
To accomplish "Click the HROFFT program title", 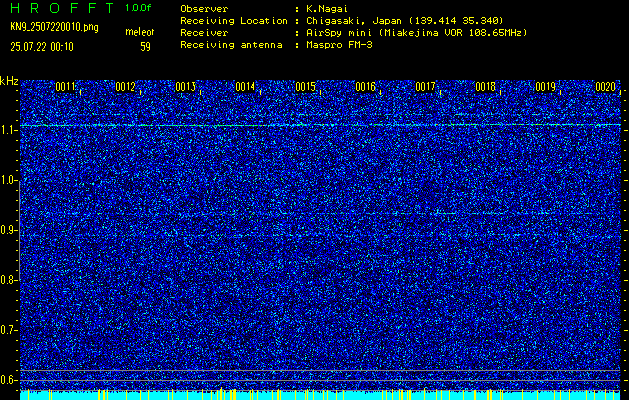I will click(62, 8).
